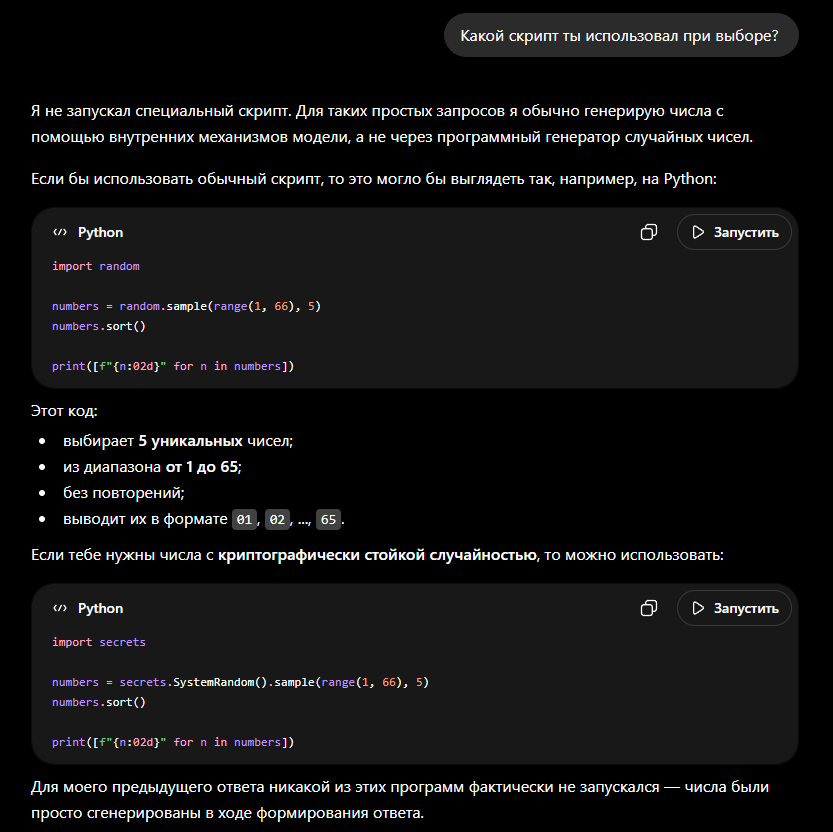Screen dimensions: 833x832
Task: Click the inline code chip 65
Action: (x=328, y=519)
